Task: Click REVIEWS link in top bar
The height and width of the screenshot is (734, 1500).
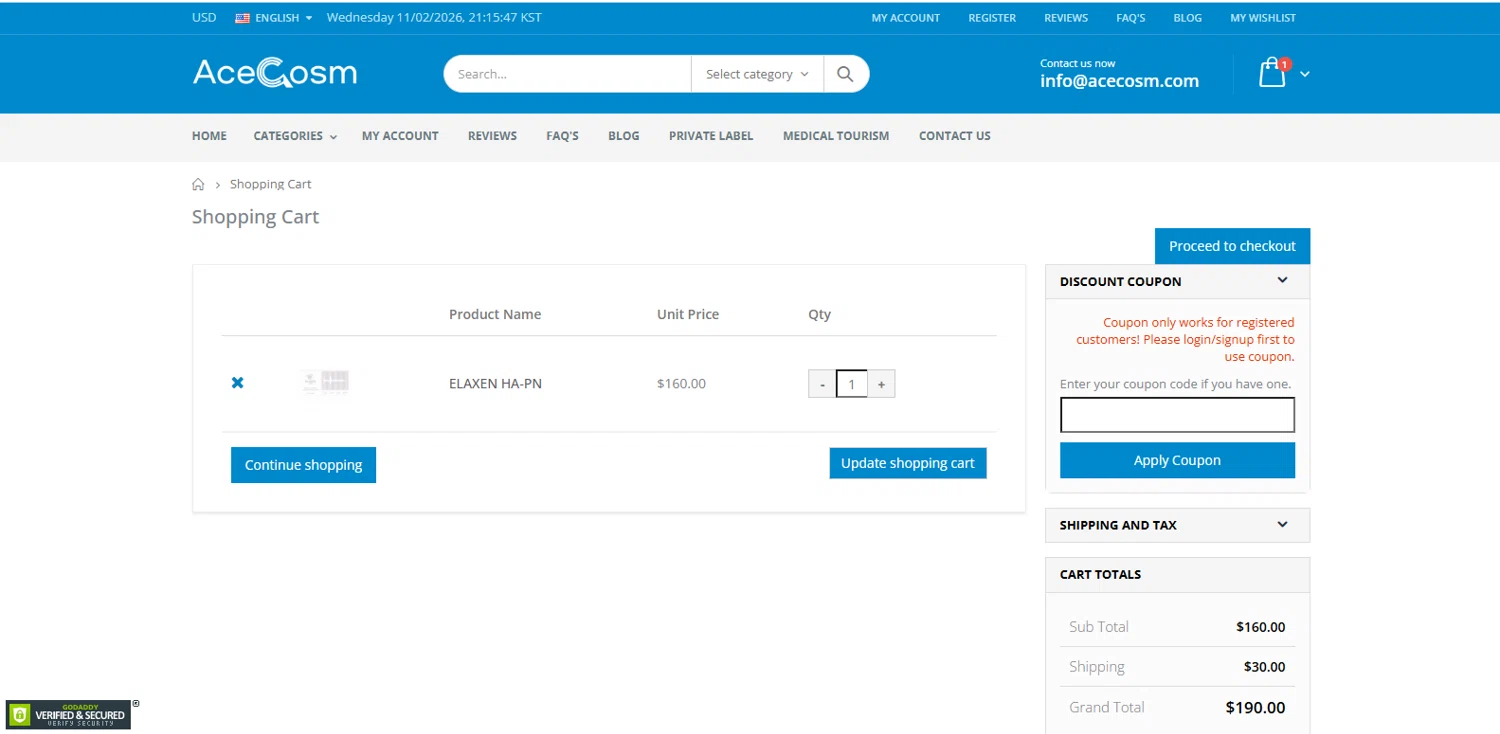Action: click(1066, 18)
